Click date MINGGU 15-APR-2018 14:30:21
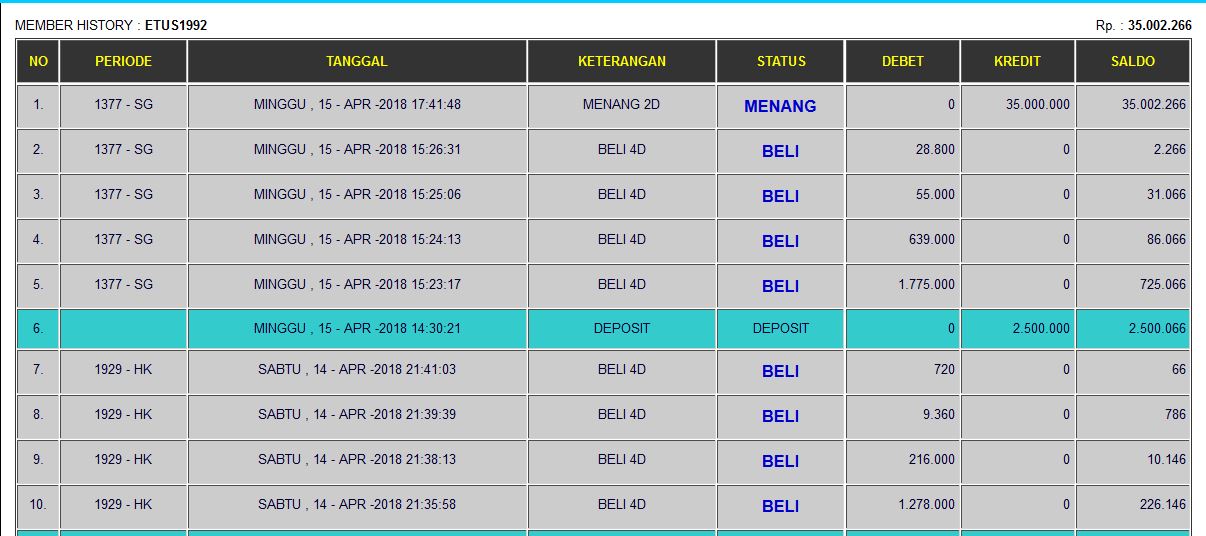The height and width of the screenshot is (536, 1206). click(x=357, y=328)
